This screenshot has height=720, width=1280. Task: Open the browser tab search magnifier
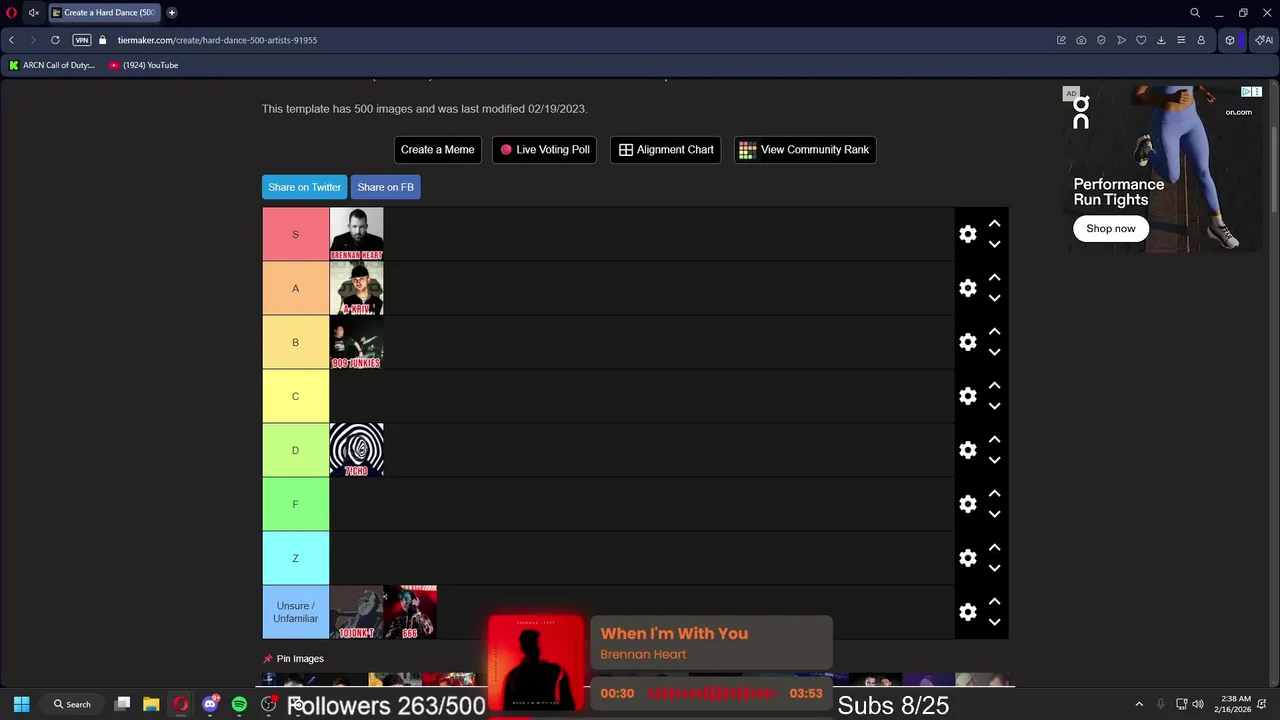1195,13
